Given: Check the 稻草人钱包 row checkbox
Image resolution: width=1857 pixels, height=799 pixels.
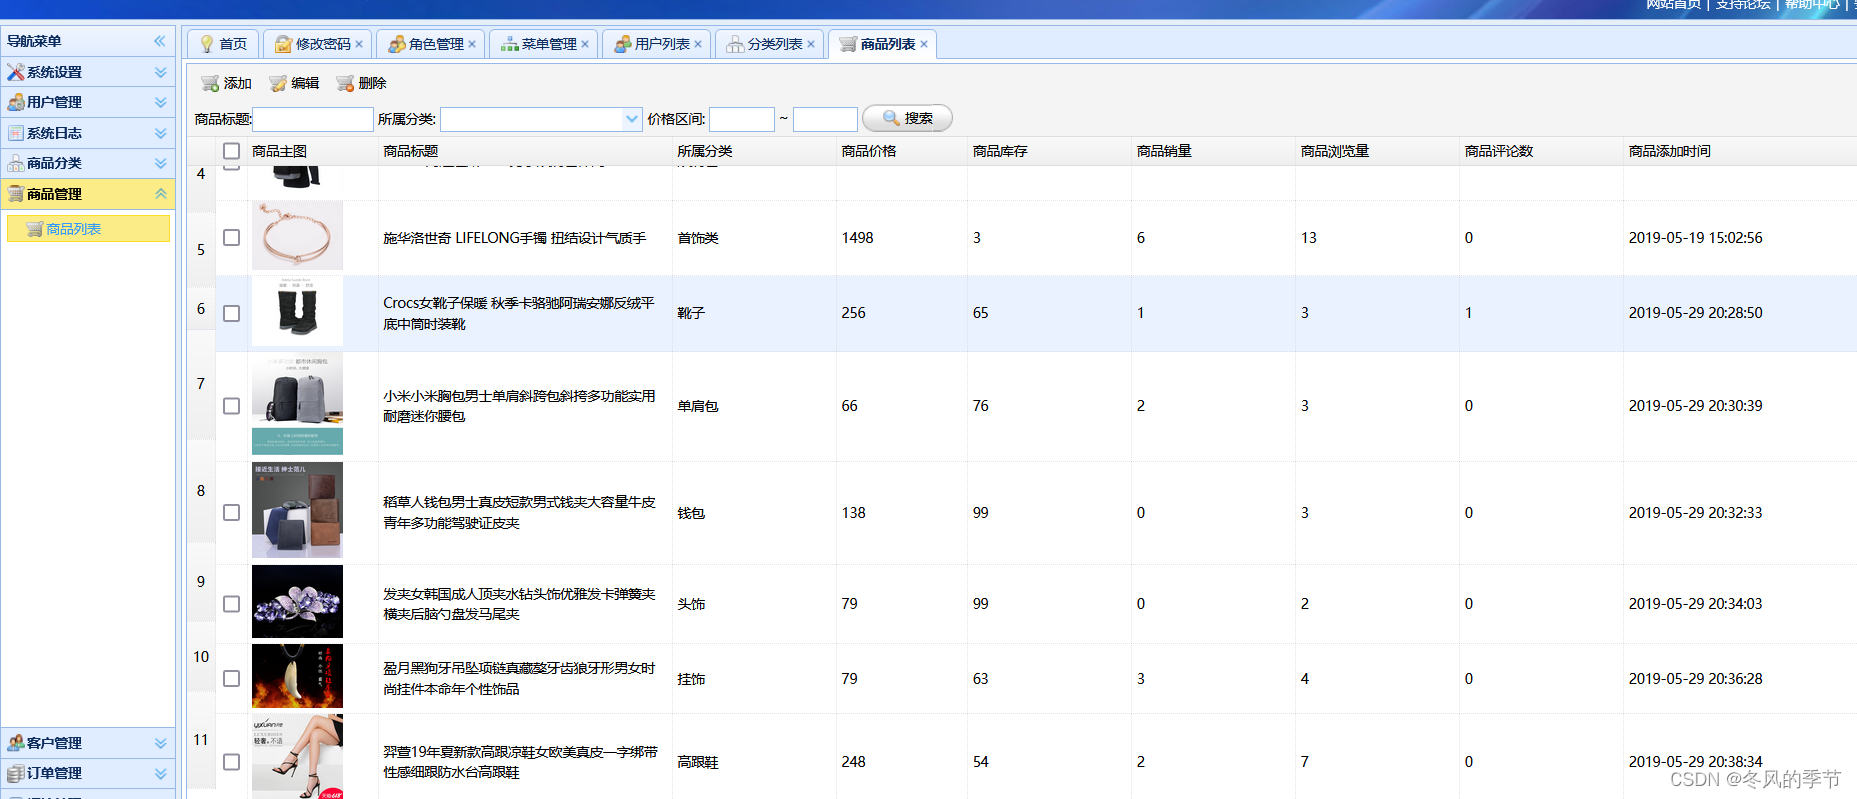Looking at the screenshot, I should 231,512.
